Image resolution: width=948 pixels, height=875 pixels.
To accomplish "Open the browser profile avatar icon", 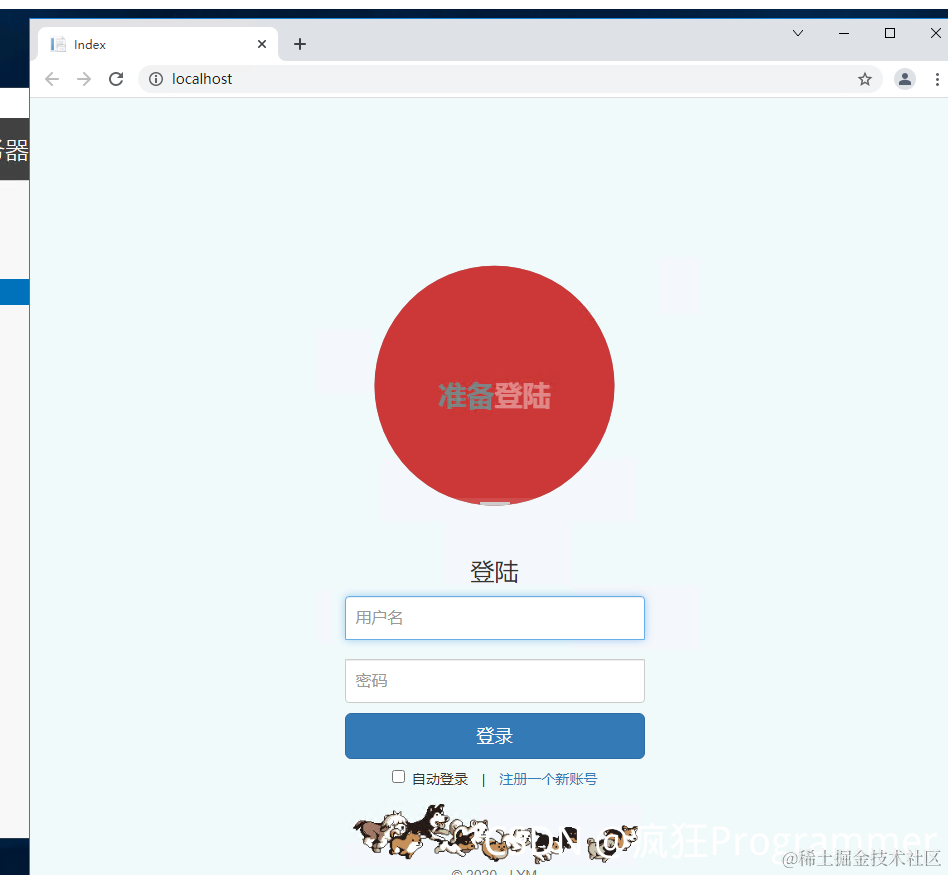I will [905, 78].
